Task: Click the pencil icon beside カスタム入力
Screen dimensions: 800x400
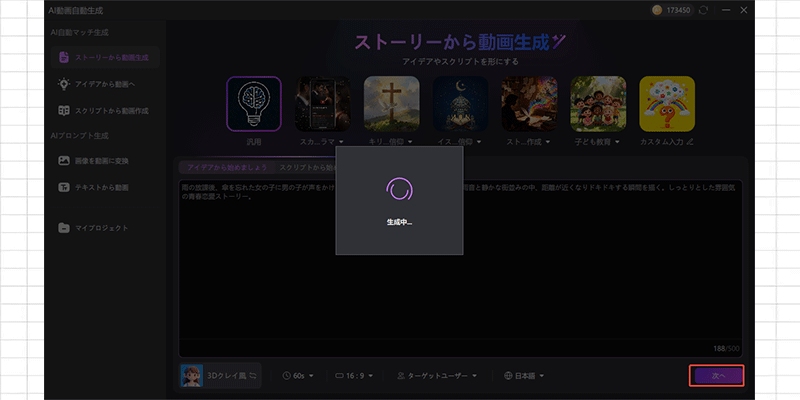Action: (x=690, y=141)
